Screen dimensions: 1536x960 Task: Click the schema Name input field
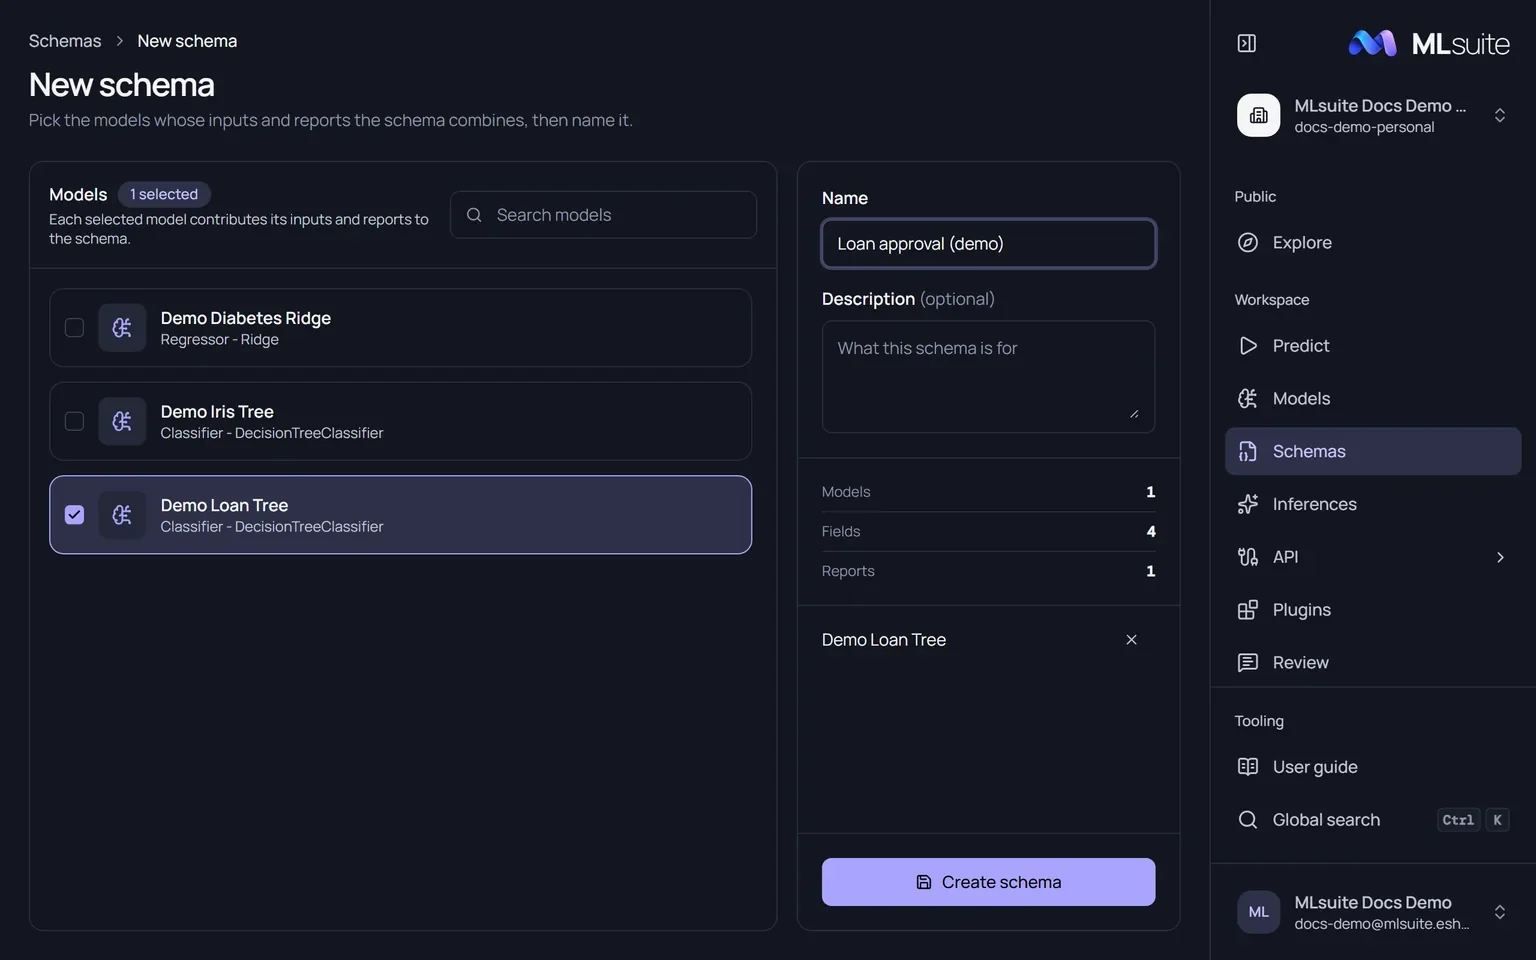pos(988,244)
